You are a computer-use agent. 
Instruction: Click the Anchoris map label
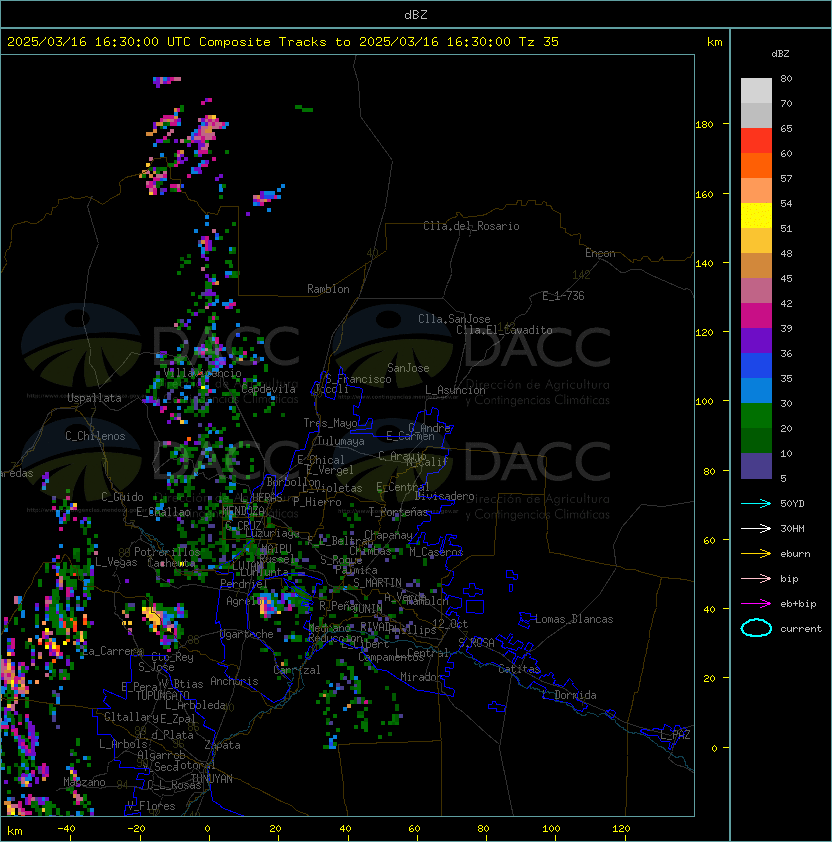(x=234, y=681)
